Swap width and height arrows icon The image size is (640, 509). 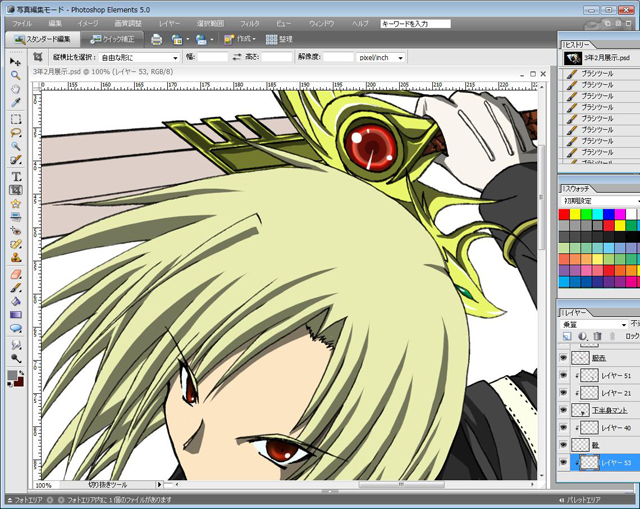(237, 57)
